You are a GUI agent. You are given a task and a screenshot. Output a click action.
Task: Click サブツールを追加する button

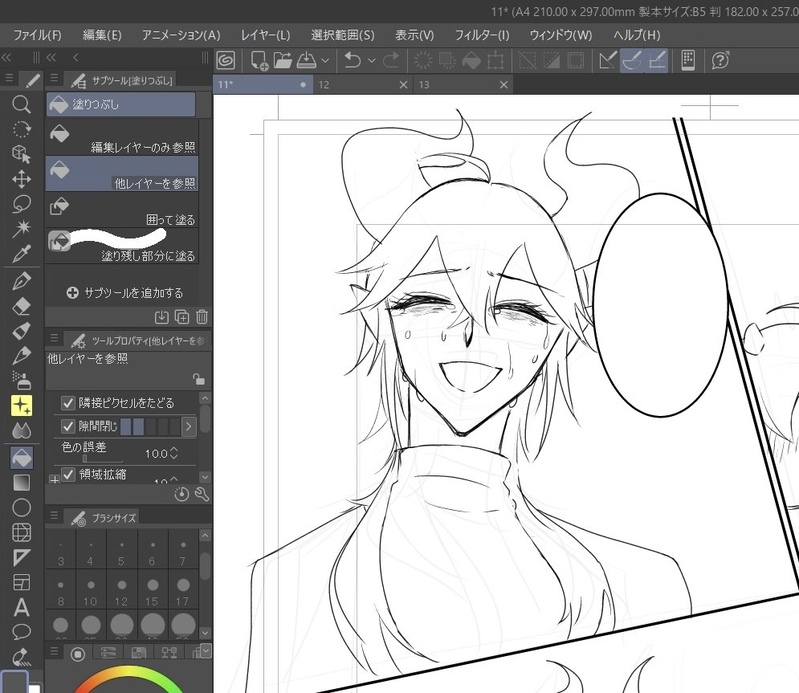pos(125,293)
